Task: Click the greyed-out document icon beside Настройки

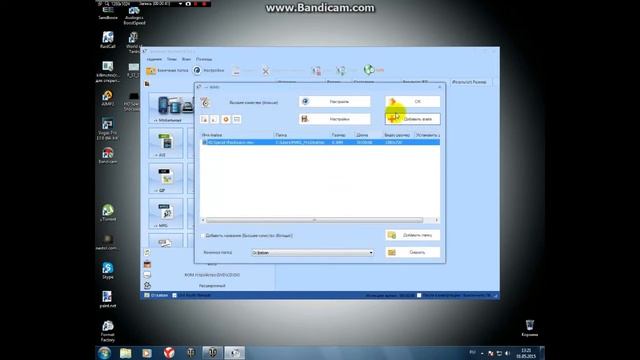Action: (236, 71)
